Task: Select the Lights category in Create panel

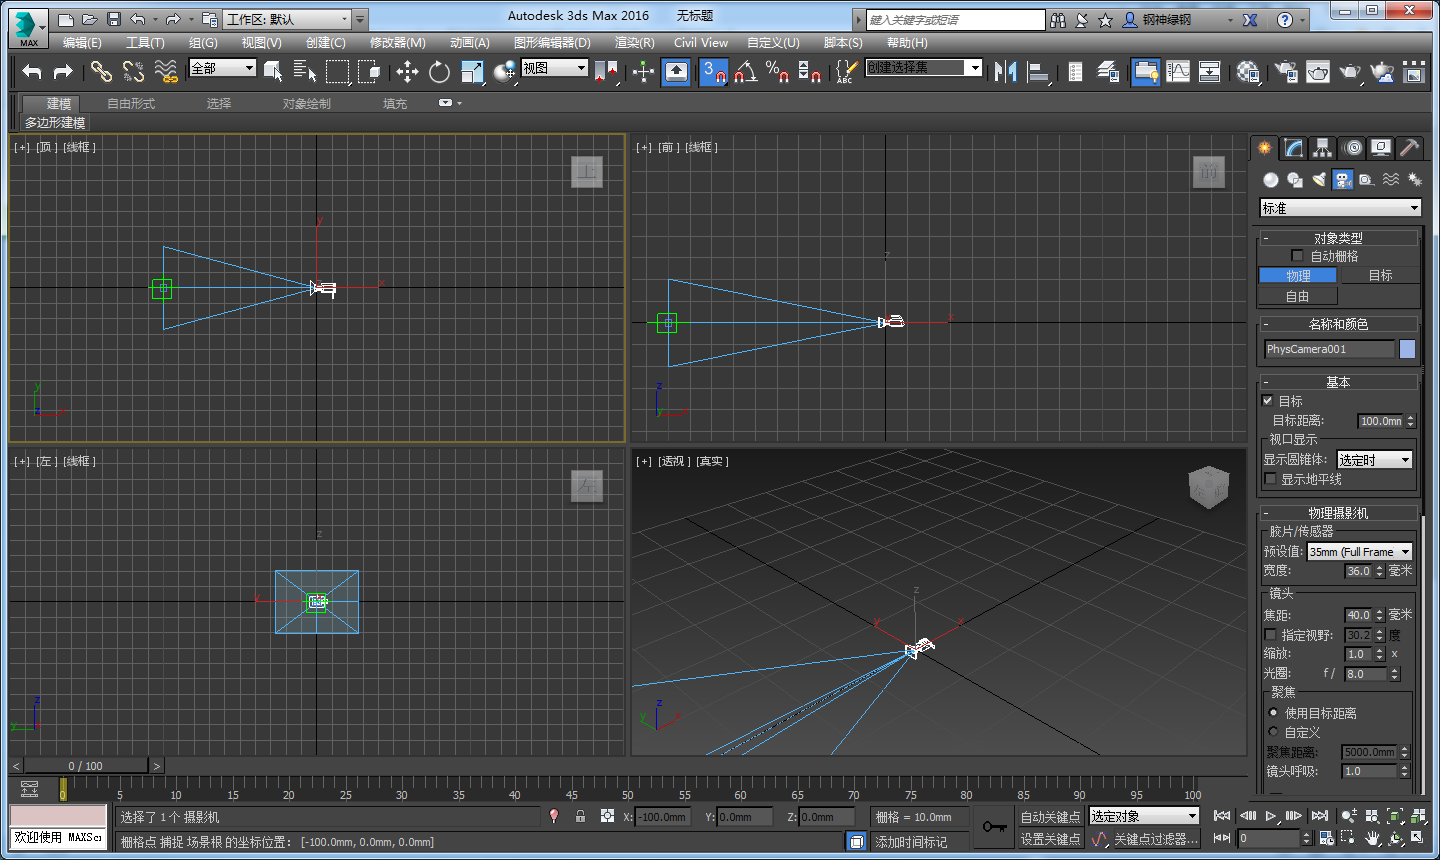Action: click(1319, 180)
